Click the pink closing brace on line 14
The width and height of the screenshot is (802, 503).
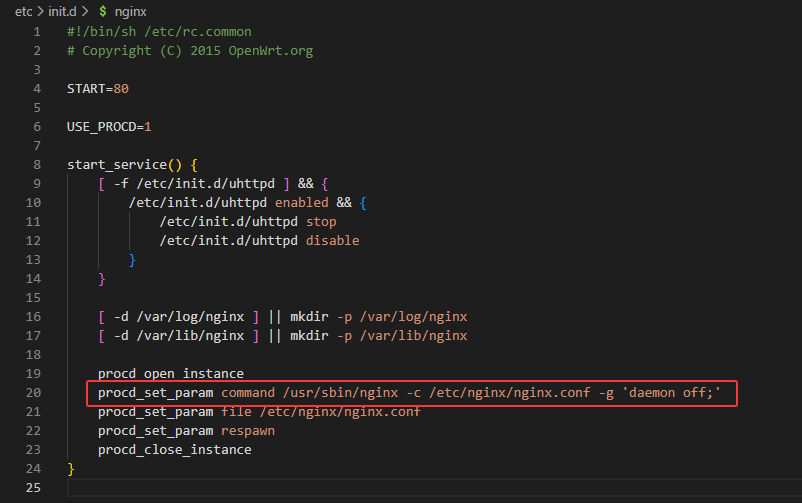(101, 279)
